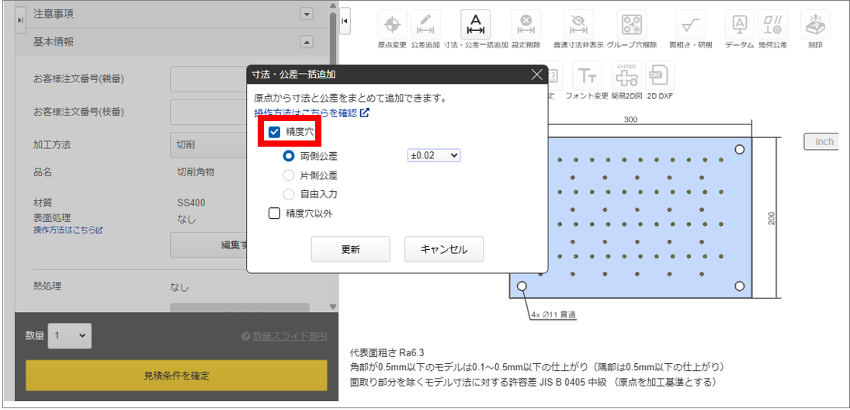Uncheck the 精度穴 checkbox

pyautogui.click(x=274, y=132)
